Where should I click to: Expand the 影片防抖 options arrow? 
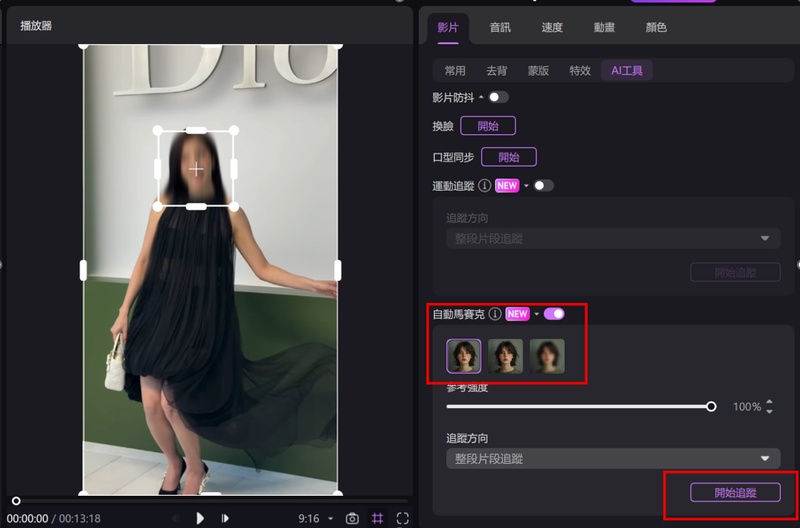(481, 97)
